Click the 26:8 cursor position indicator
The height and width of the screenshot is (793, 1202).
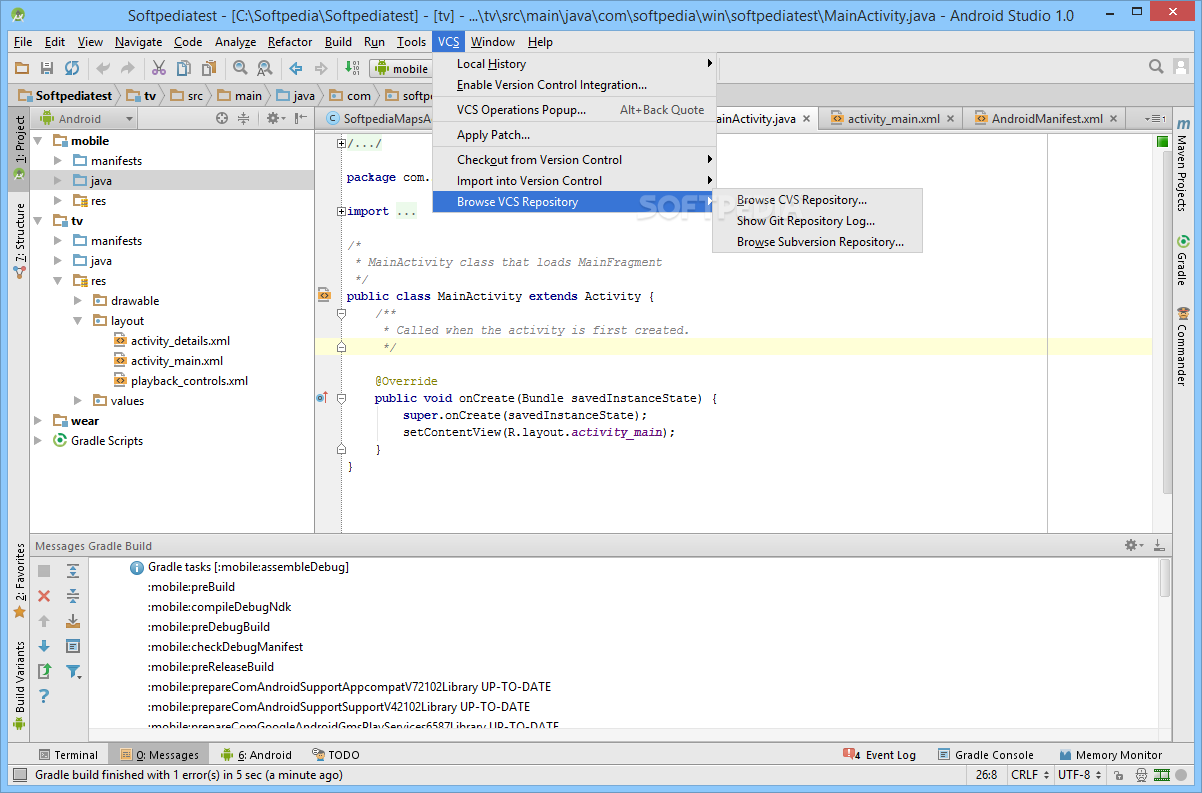986,775
